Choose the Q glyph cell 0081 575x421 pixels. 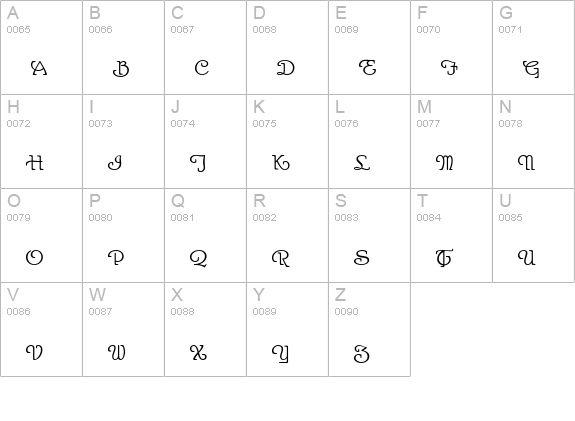pyautogui.click(x=206, y=235)
